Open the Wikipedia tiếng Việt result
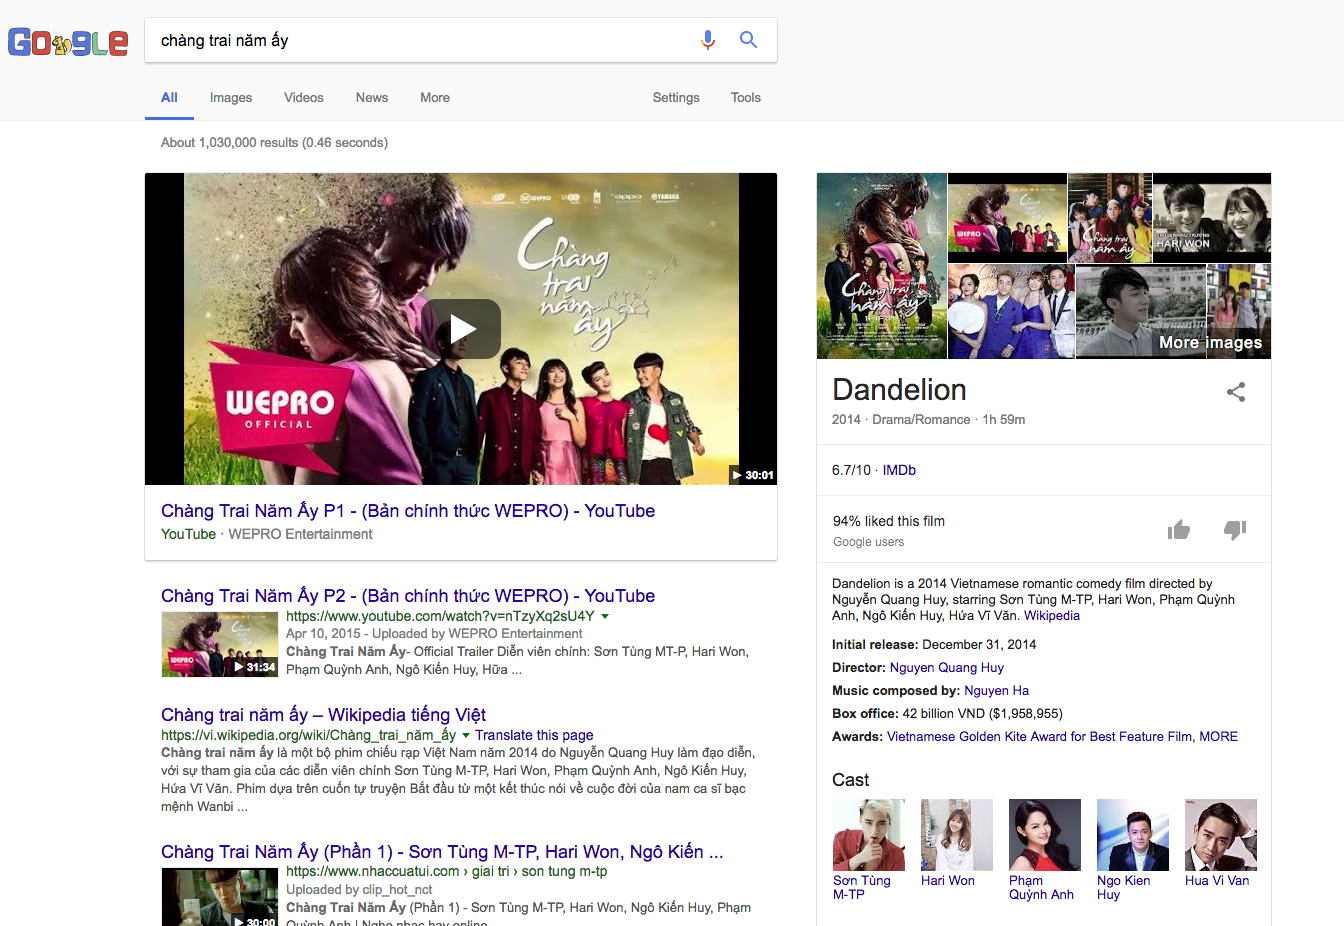The height and width of the screenshot is (926, 1344). (x=323, y=715)
